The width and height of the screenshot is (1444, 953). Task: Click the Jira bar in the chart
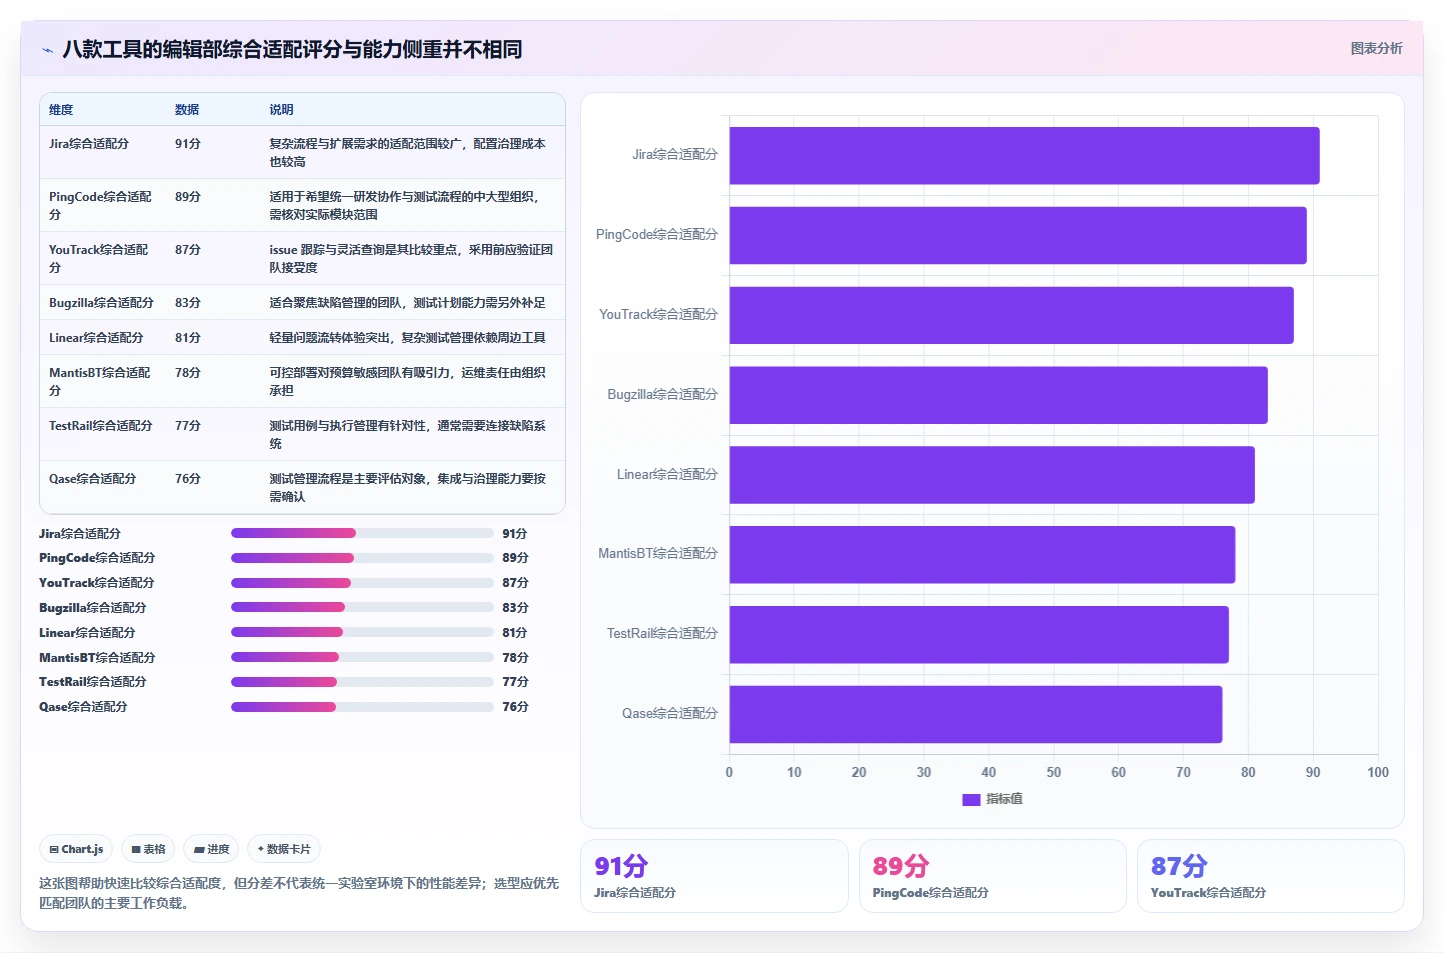(x=1024, y=155)
